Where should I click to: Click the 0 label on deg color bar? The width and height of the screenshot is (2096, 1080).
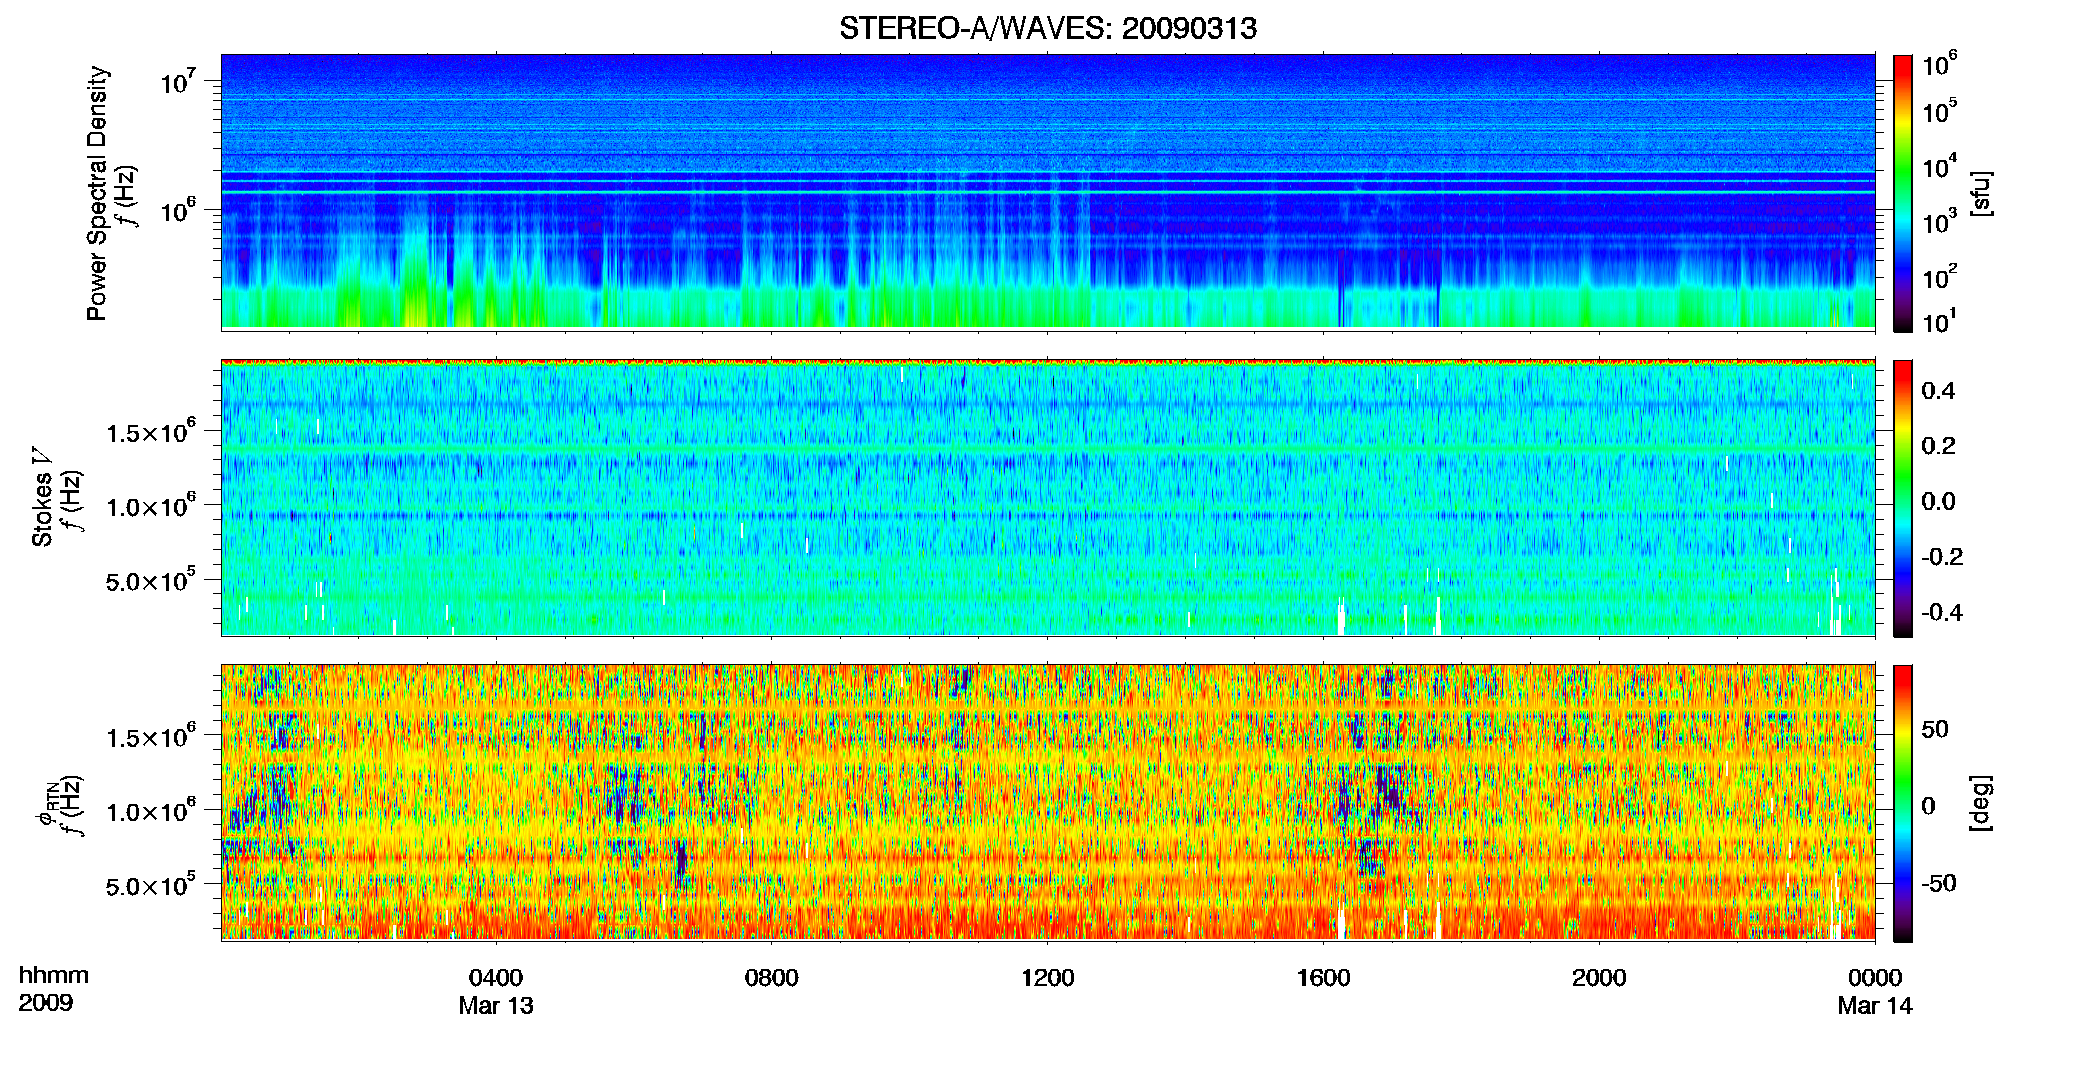1929,806
